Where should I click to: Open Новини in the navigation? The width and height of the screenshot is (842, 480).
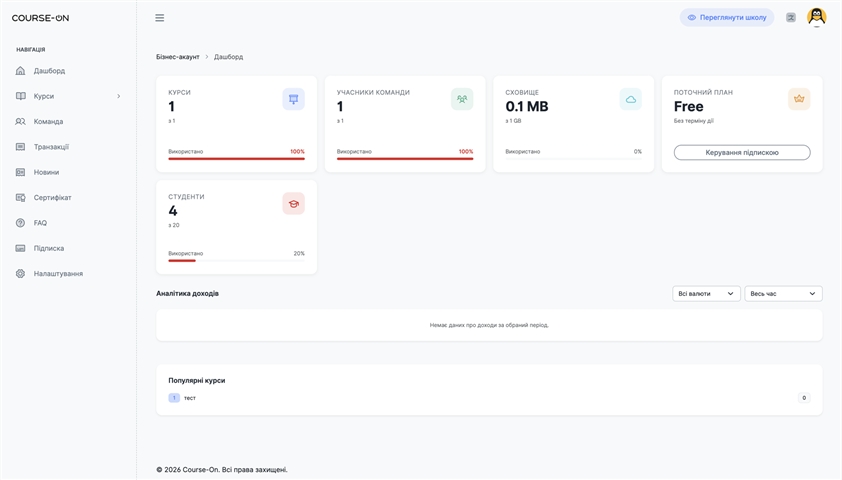[x=46, y=172]
